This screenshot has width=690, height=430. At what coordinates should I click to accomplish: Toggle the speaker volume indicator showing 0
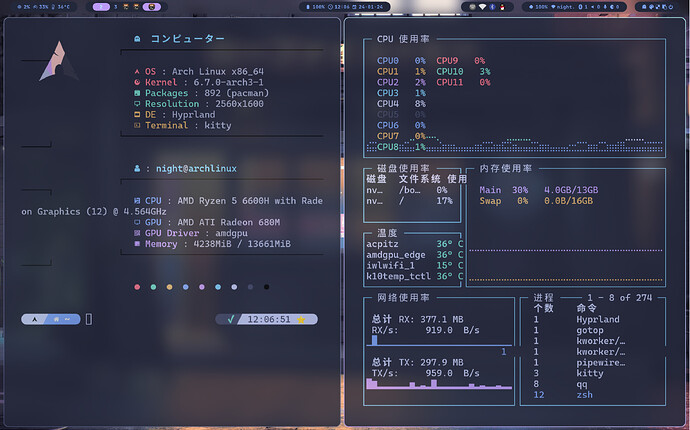coord(596,7)
